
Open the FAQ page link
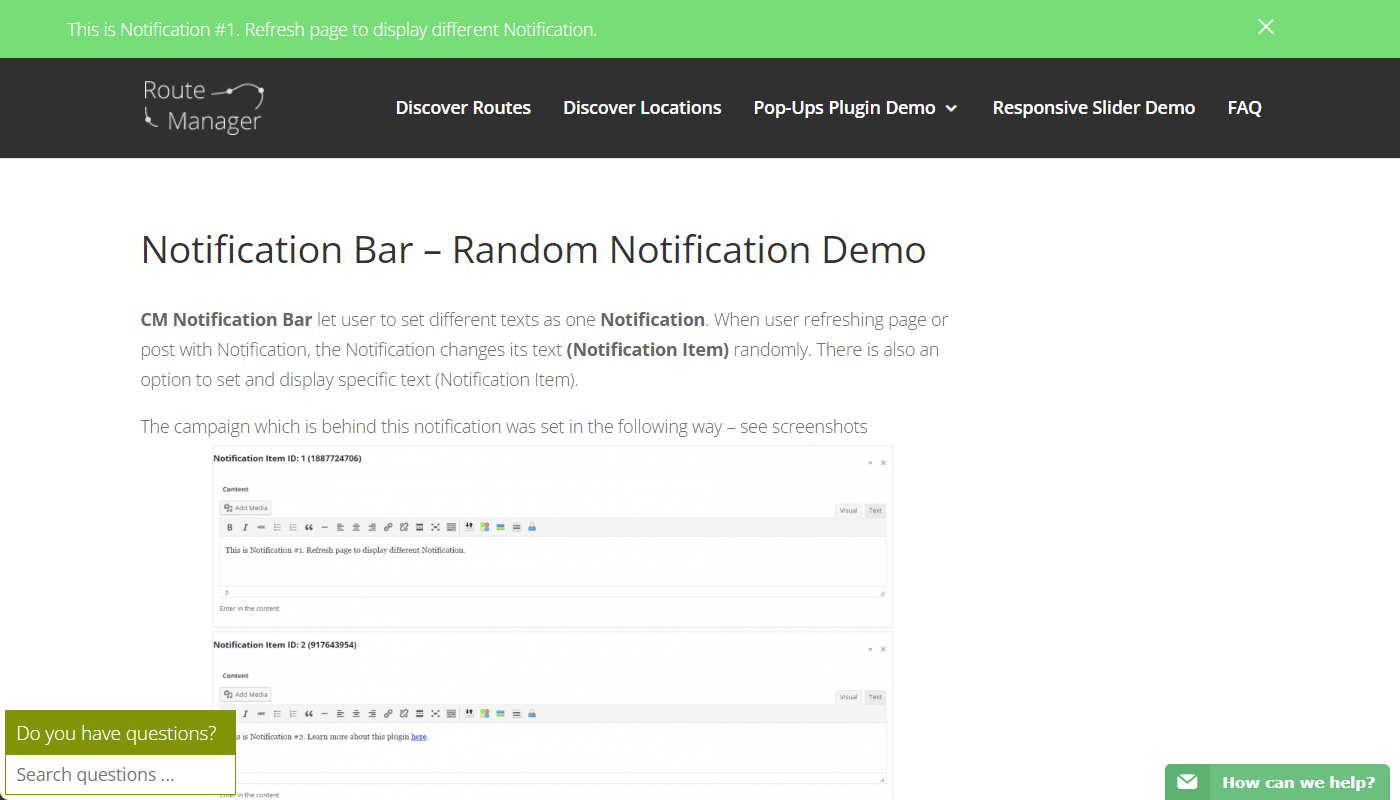coord(1245,108)
